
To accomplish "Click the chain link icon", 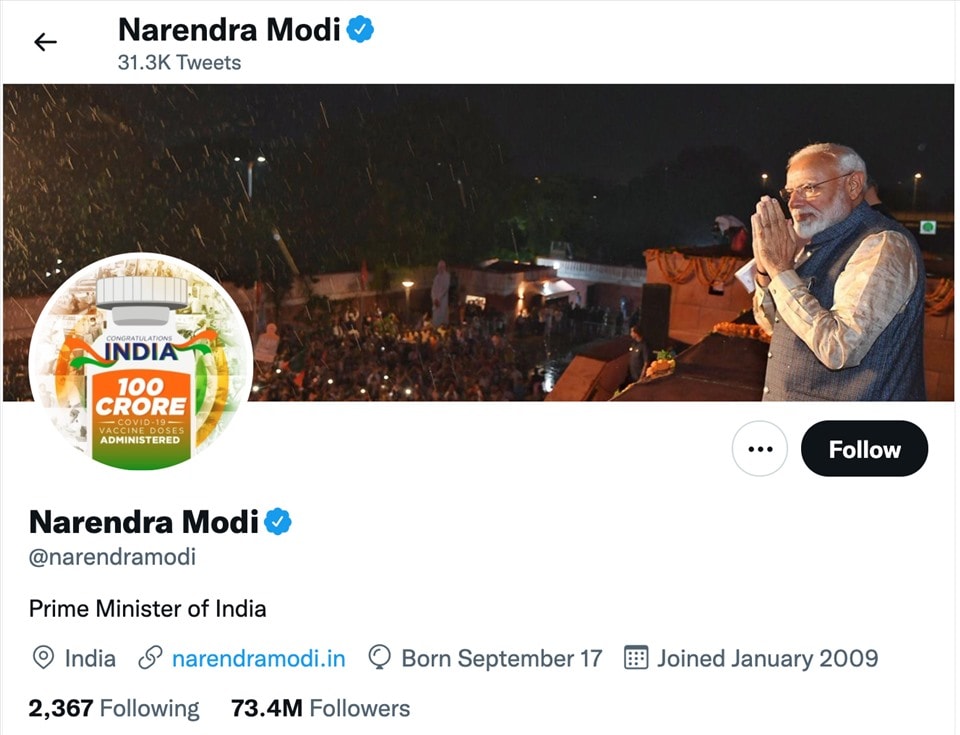I will click(x=150, y=658).
